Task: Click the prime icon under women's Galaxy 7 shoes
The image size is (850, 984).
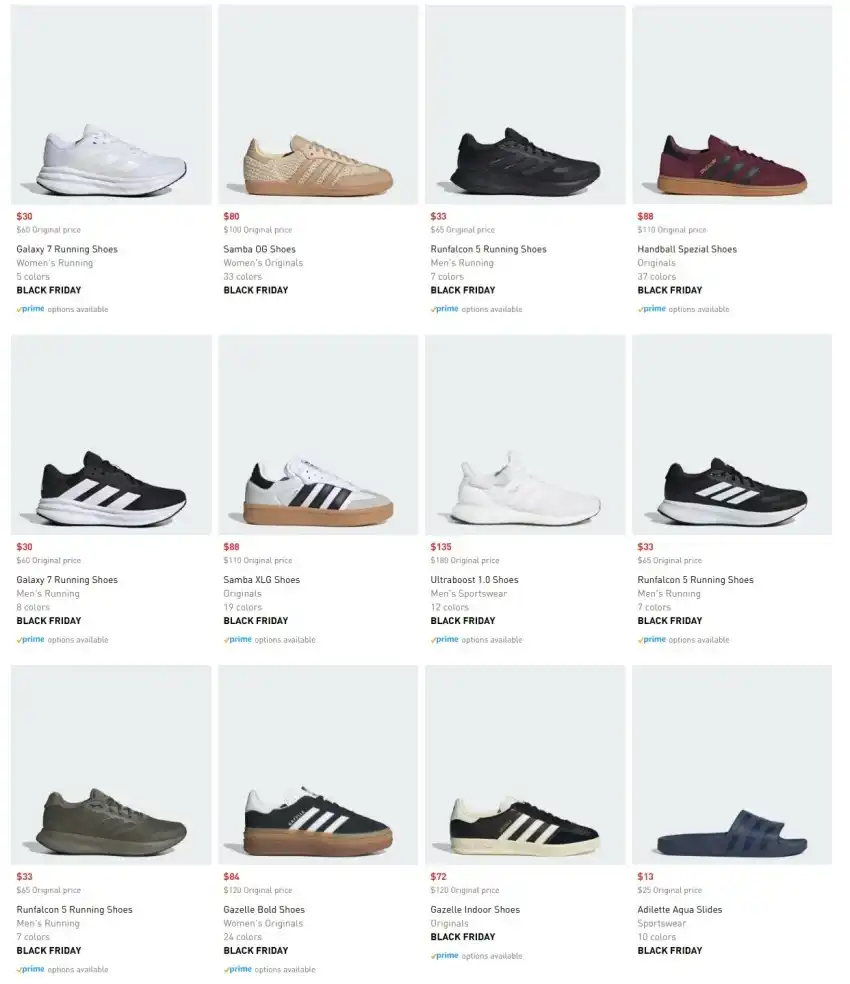Action: pos(31,309)
